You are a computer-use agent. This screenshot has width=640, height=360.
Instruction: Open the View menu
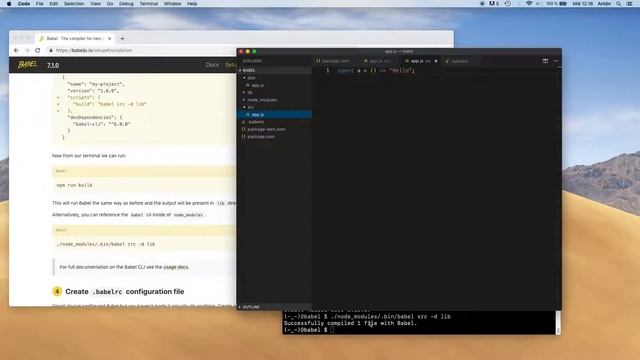click(x=96, y=4)
